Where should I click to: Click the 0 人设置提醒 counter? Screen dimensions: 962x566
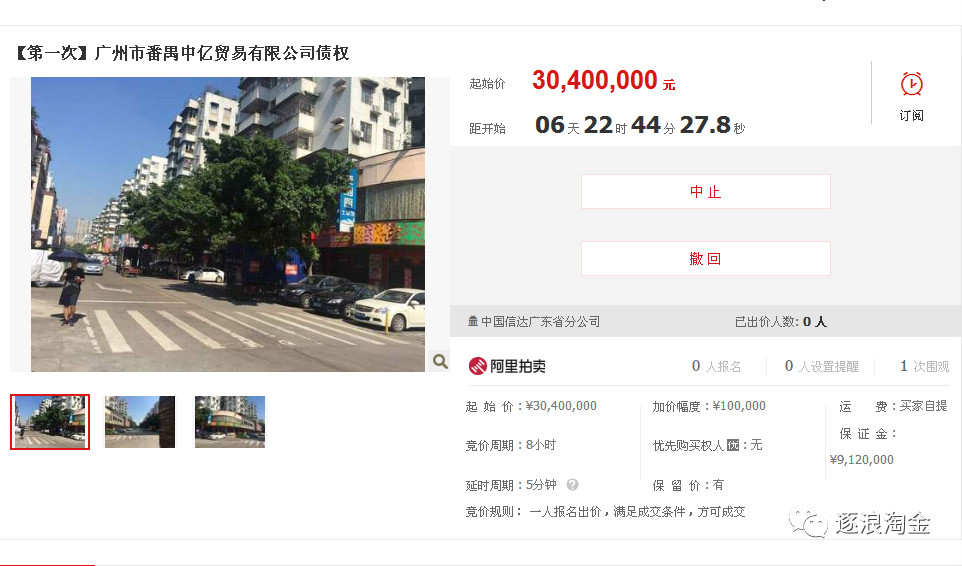[822, 366]
